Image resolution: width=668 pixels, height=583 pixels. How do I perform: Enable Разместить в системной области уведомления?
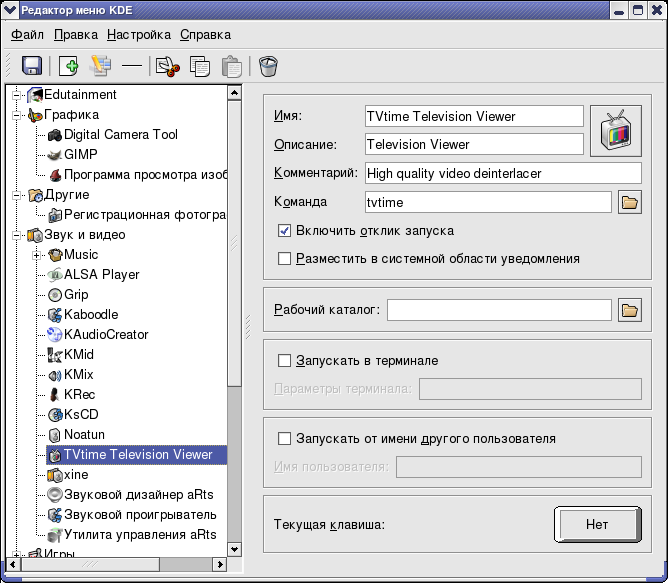(284, 259)
